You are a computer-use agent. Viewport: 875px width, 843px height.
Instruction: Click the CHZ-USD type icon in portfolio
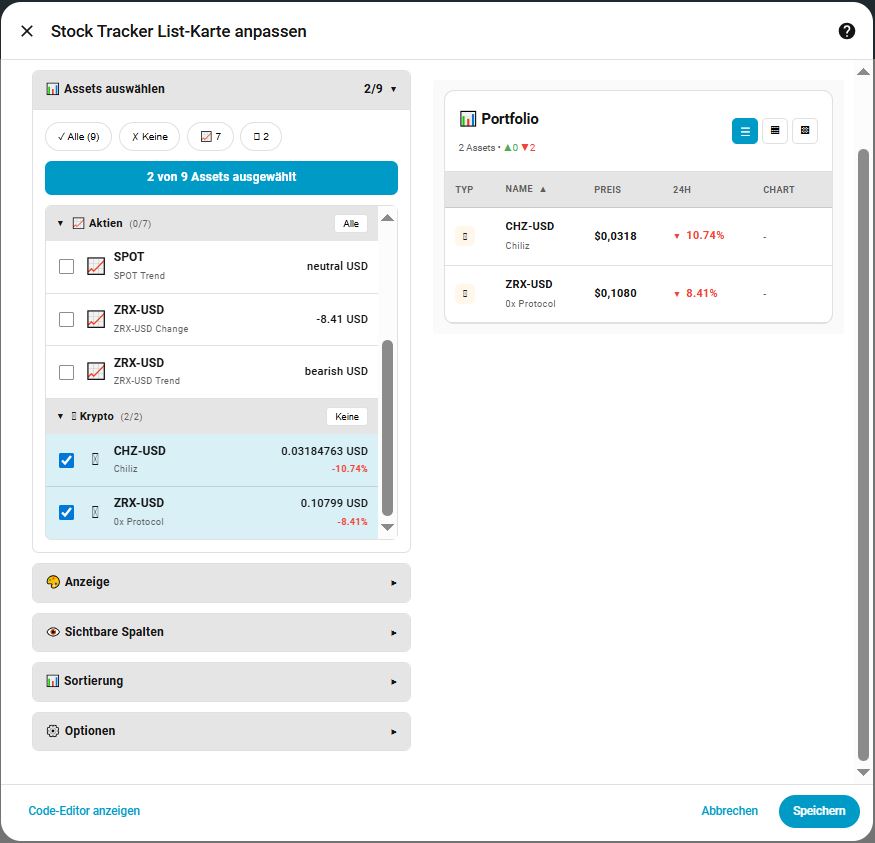click(464, 236)
